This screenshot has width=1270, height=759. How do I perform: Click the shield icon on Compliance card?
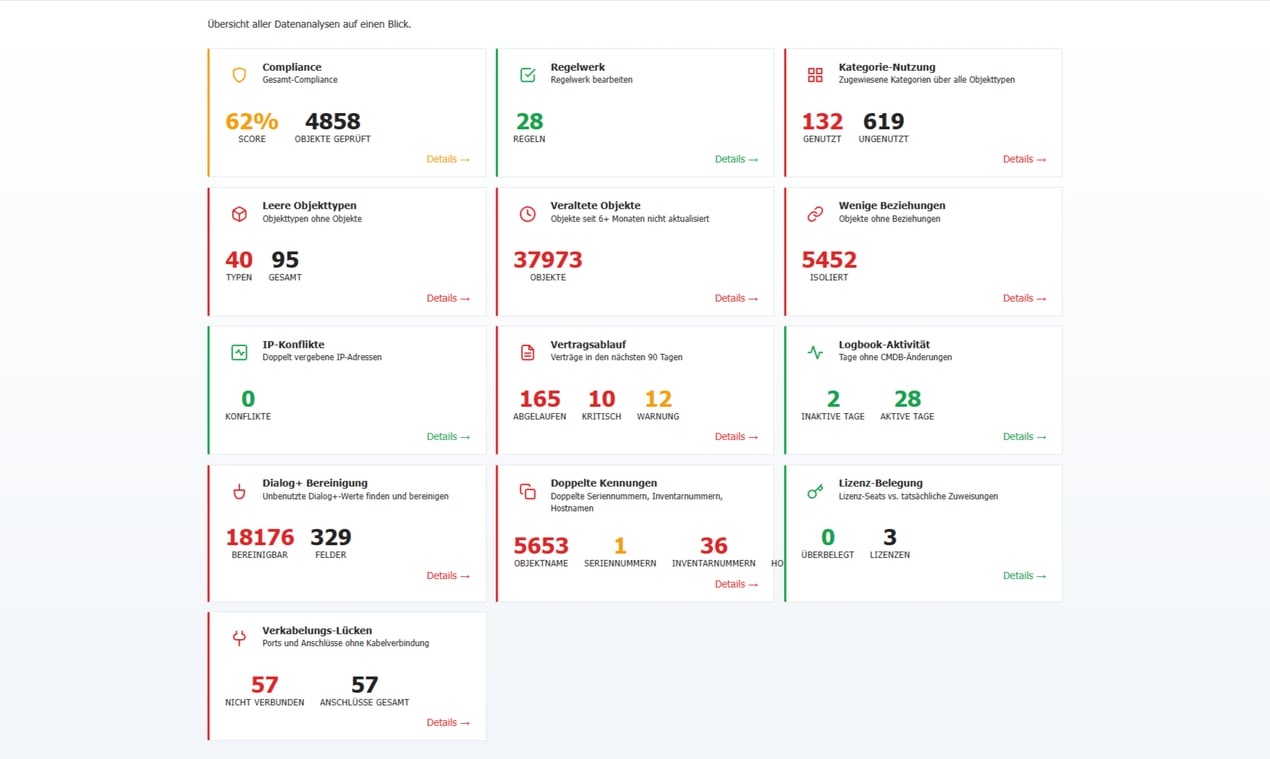pyautogui.click(x=239, y=75)
